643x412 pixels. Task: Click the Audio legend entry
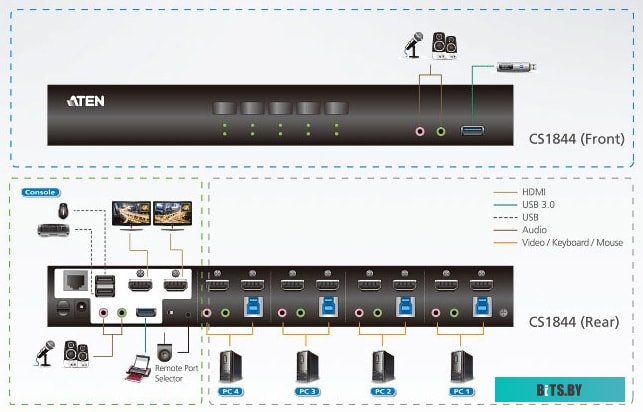coord(520,230)
